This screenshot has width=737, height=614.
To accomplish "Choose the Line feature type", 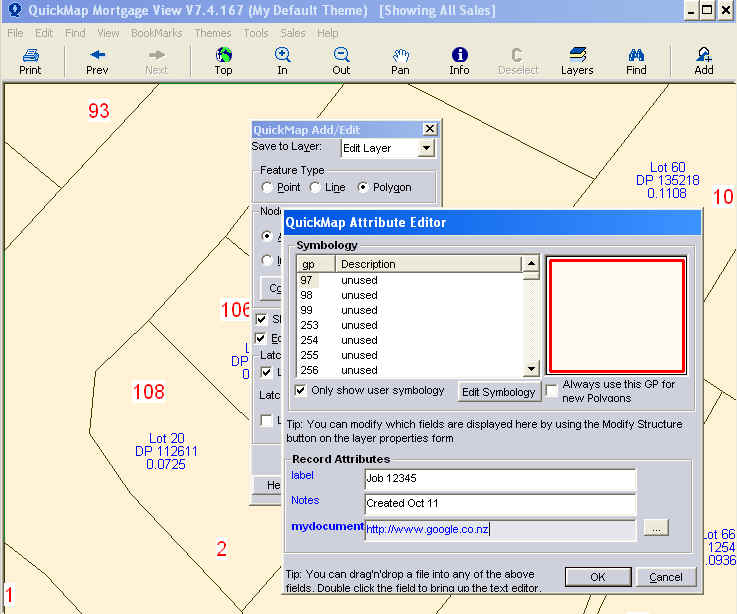I will coord(315,188).
